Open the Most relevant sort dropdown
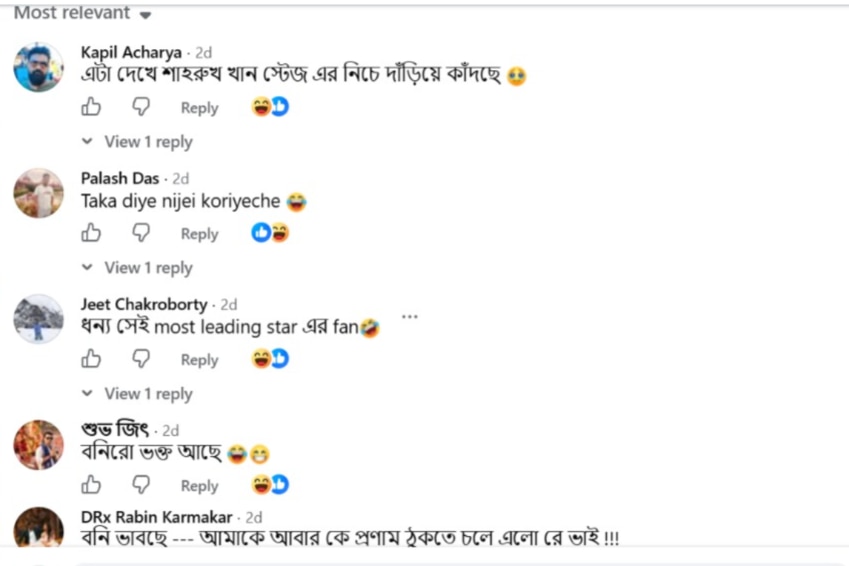Image resolution: width=849 pixels, height=566 pixels. coord(82,12)
